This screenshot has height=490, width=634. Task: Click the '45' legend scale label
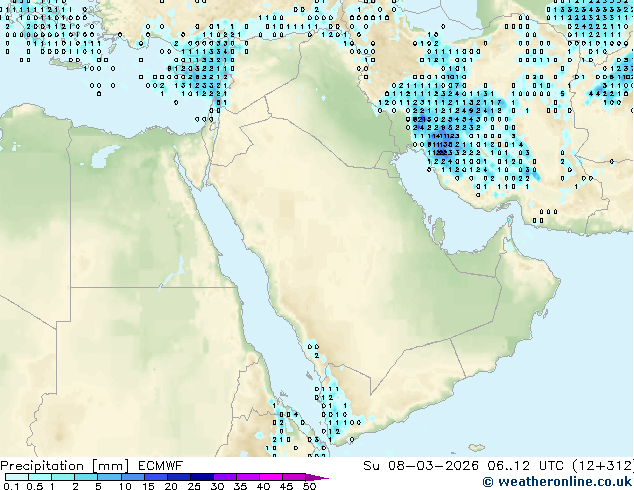tap(286, 486)
